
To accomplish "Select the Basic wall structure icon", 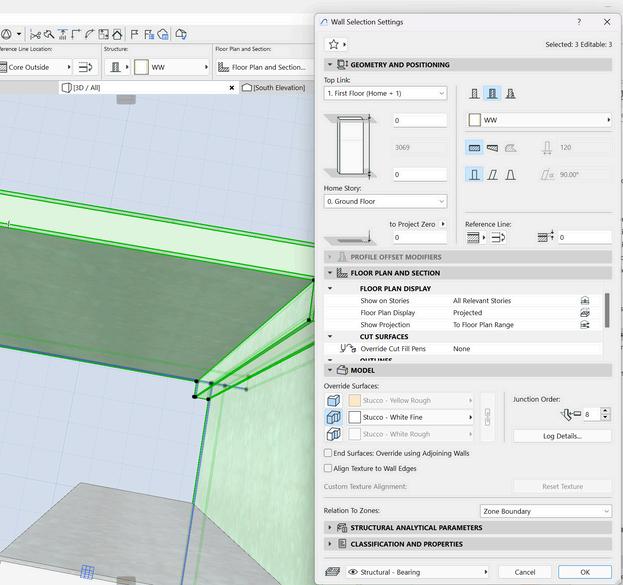I will pyautogui.click(x=474, y=93).
